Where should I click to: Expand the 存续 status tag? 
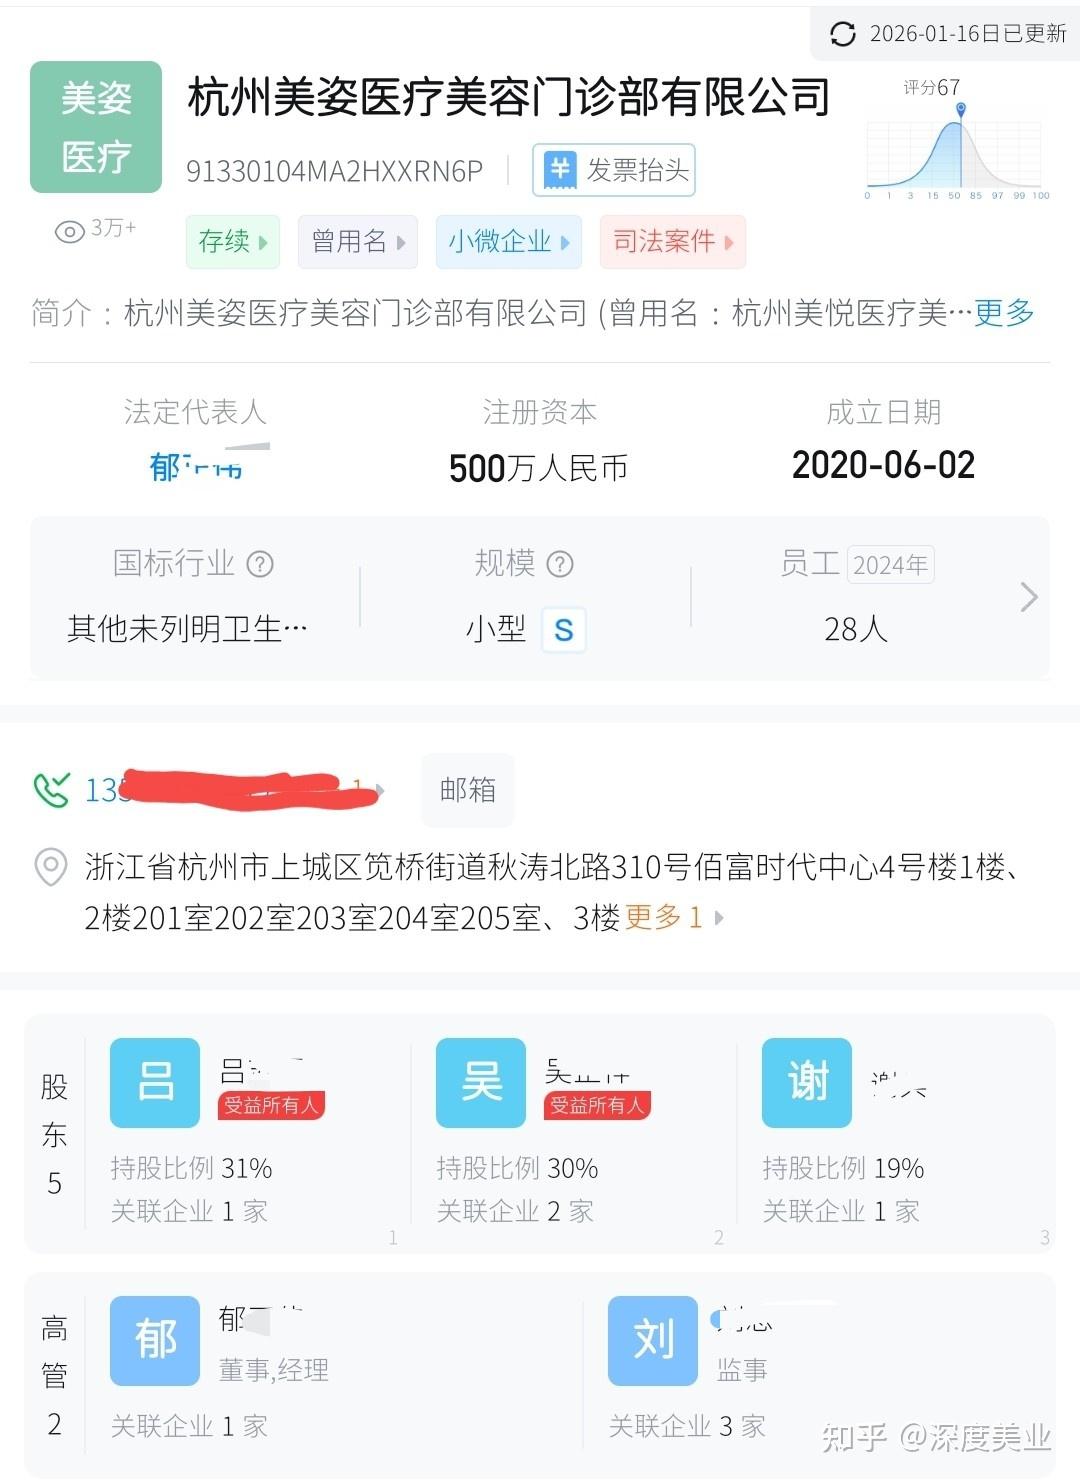tap(233, 242)
